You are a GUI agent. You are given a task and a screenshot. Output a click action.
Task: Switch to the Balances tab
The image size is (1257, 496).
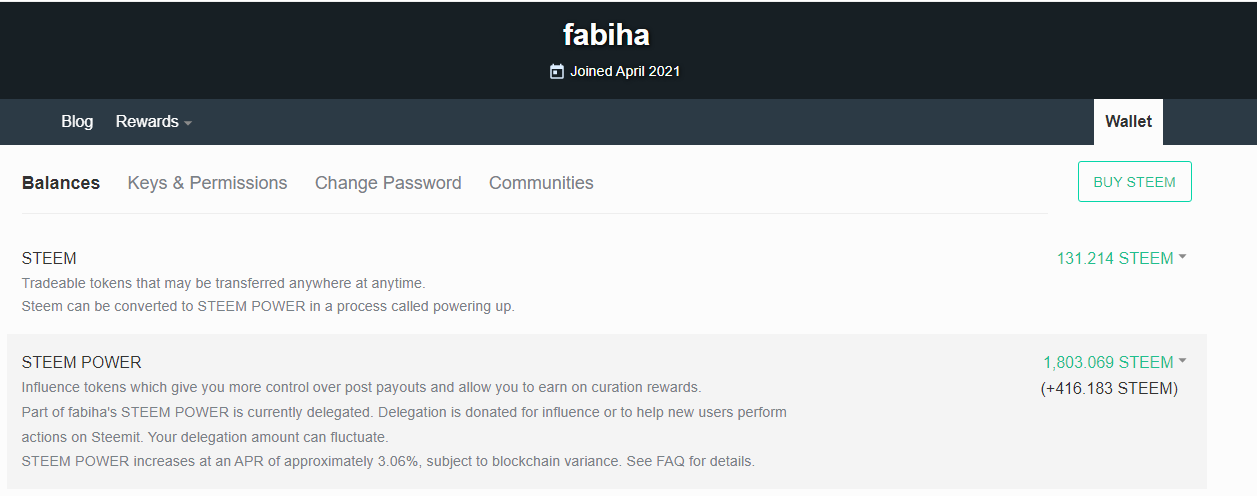click(x=61, y=183)
